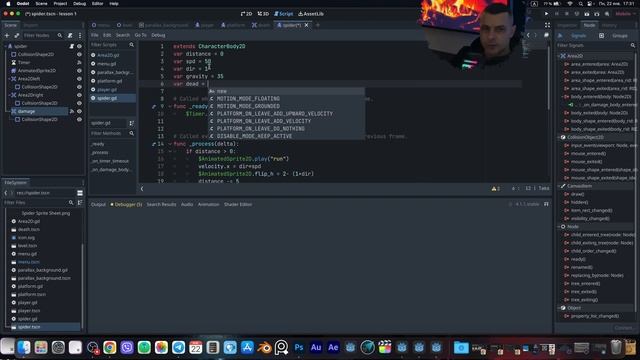
Task: Collapse the Area2Dright node
Action: tap(9, 95)
